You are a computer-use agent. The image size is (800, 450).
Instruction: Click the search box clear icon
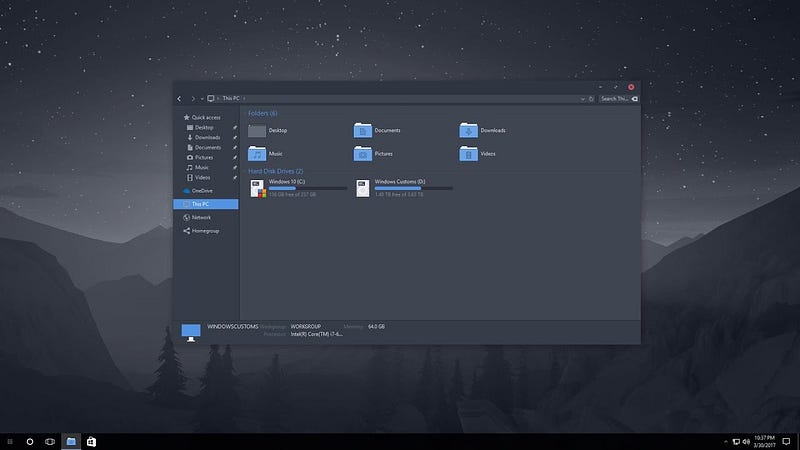[635, 99]
